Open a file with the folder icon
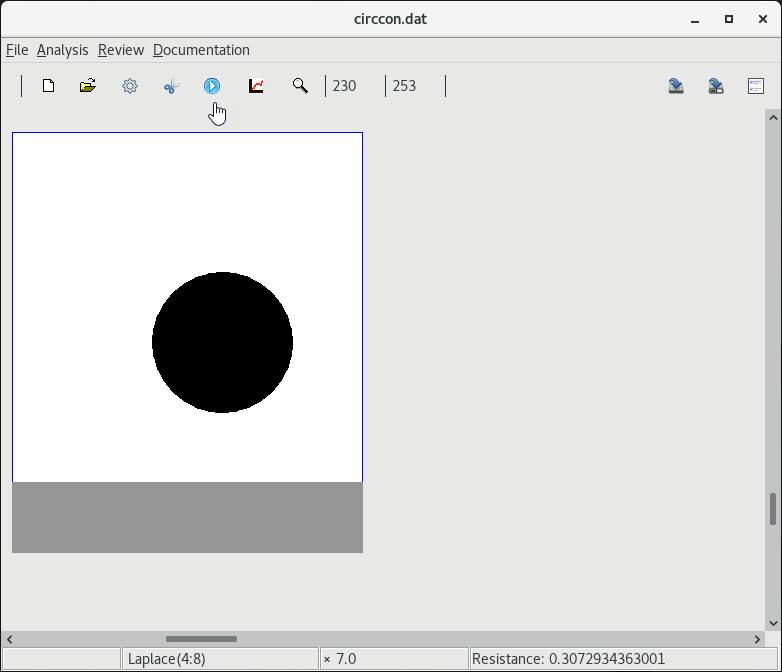This screenshot has width=782, height=672. click(x=88, y=86)
